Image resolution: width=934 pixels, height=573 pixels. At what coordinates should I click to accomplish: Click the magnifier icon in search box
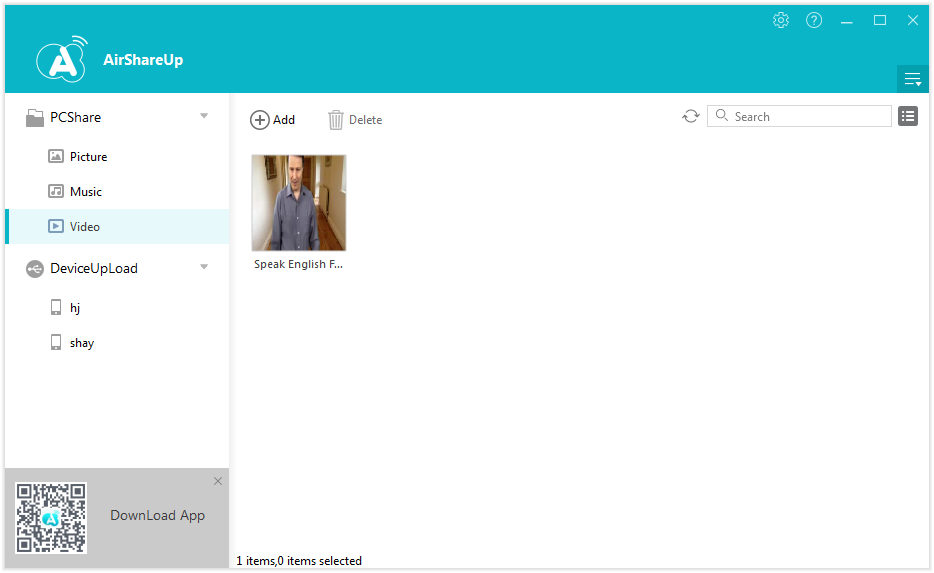click(721, 116)
